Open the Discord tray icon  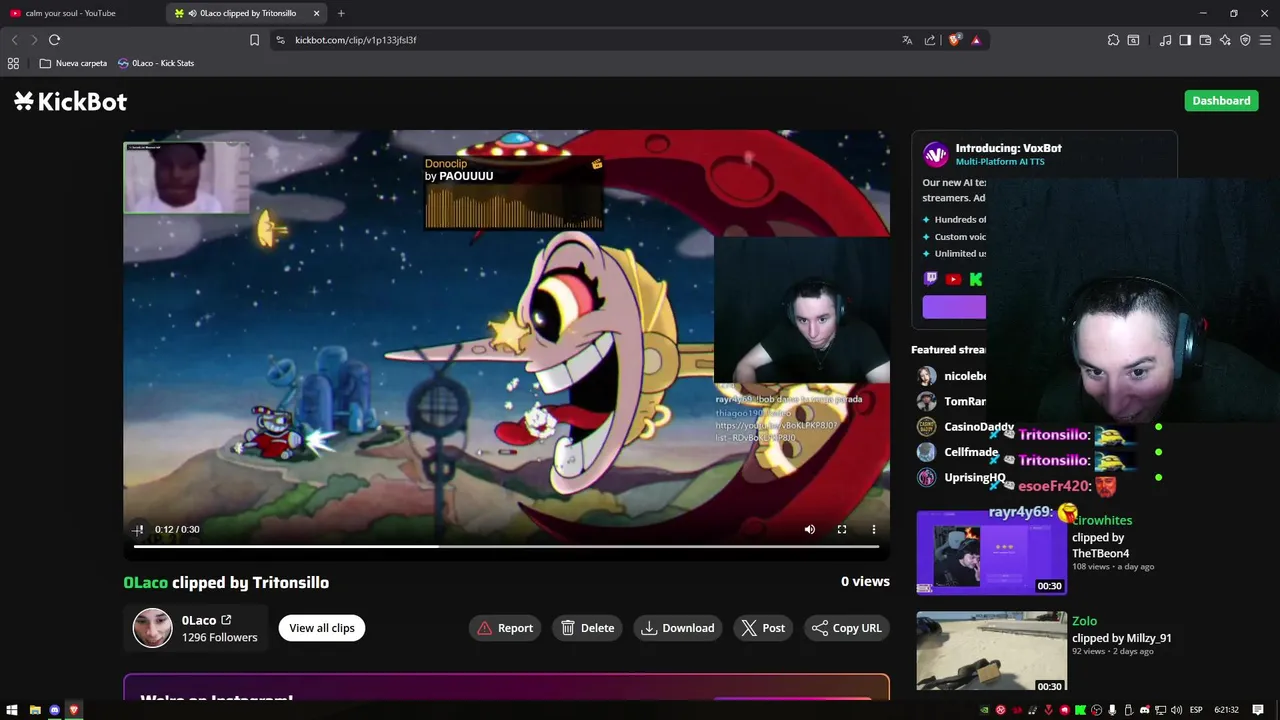pyautogui.click(x=1145, y=710)
